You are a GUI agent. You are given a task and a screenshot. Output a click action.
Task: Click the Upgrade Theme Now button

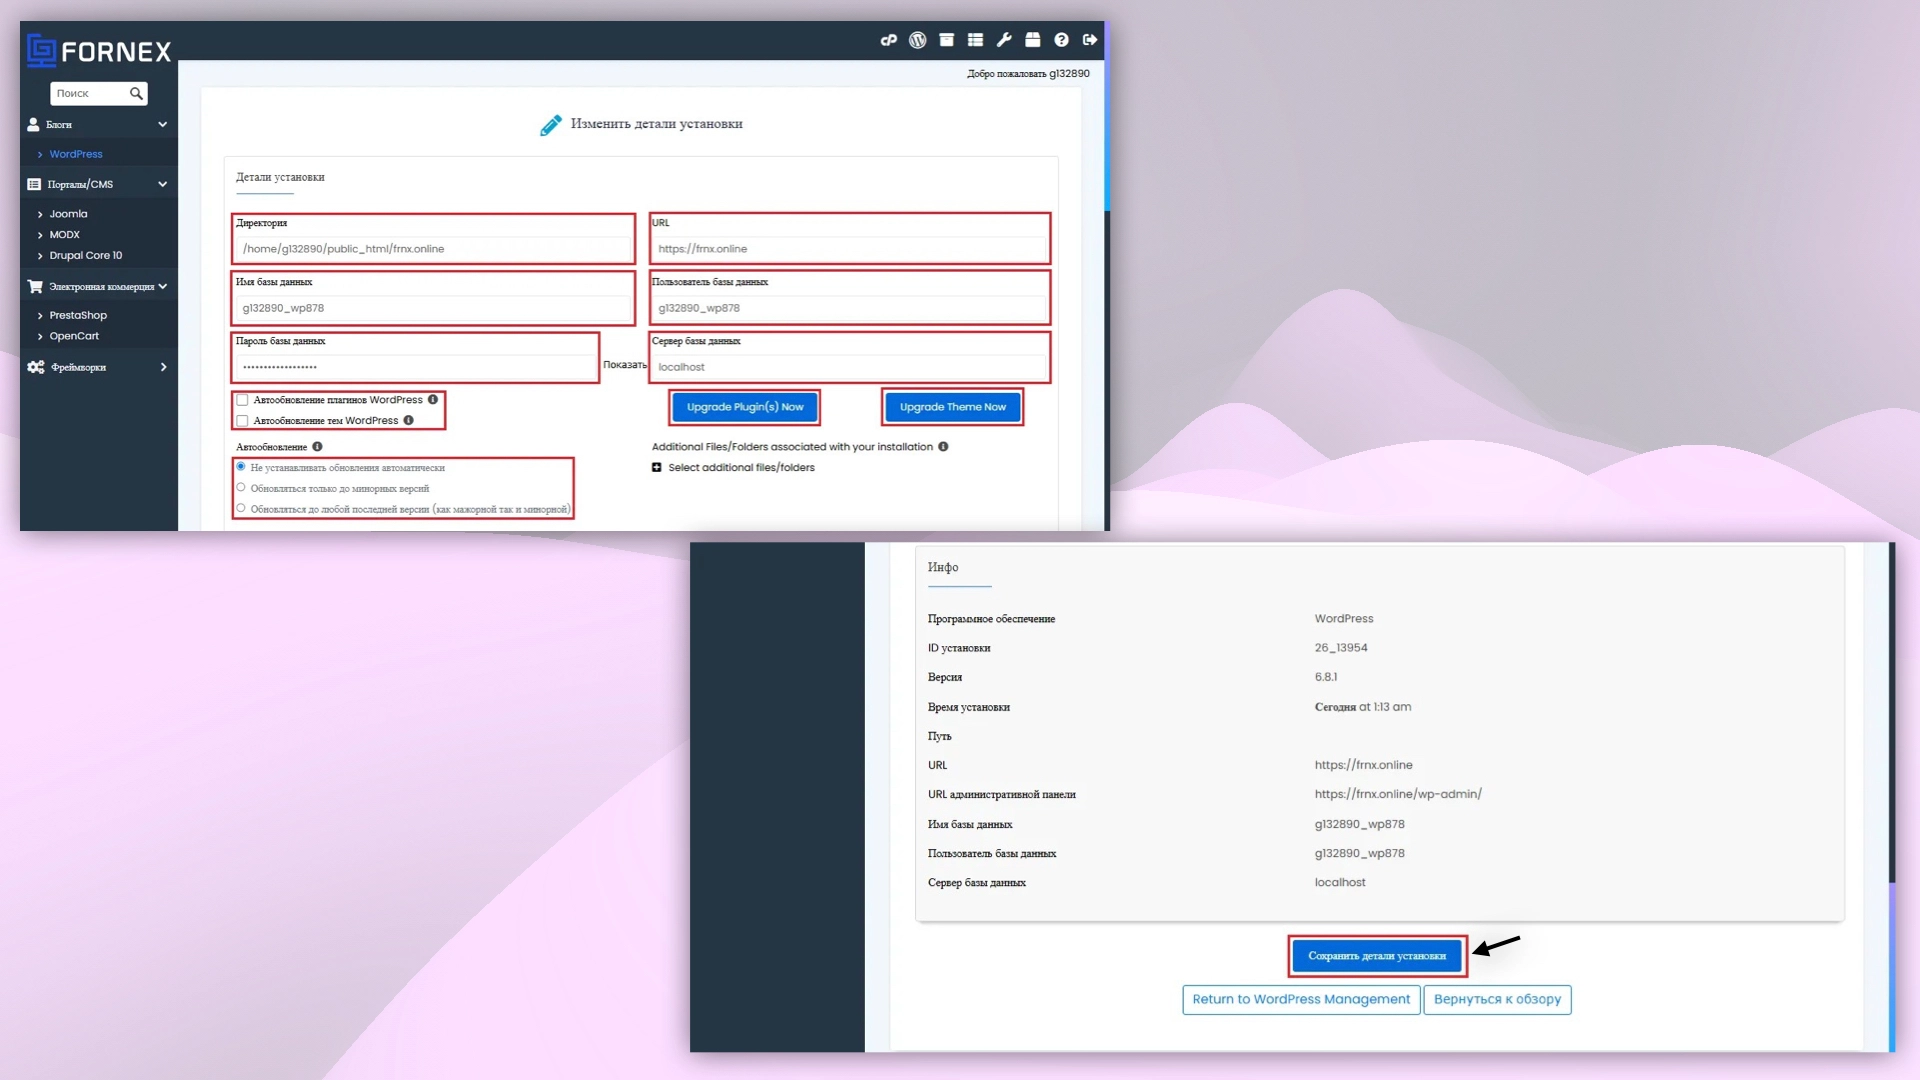(951, 407)
